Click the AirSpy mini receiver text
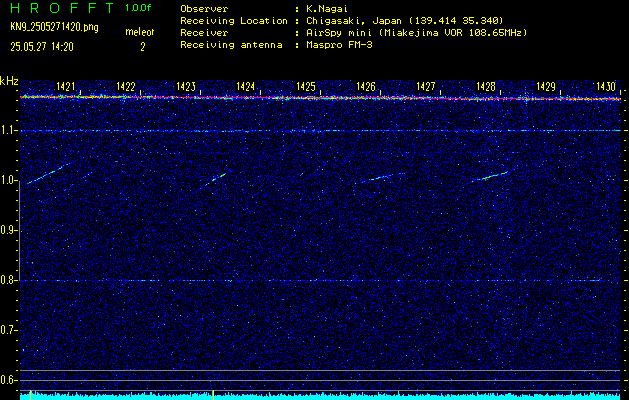Screen dimensions: 629x400 (416, 33)
